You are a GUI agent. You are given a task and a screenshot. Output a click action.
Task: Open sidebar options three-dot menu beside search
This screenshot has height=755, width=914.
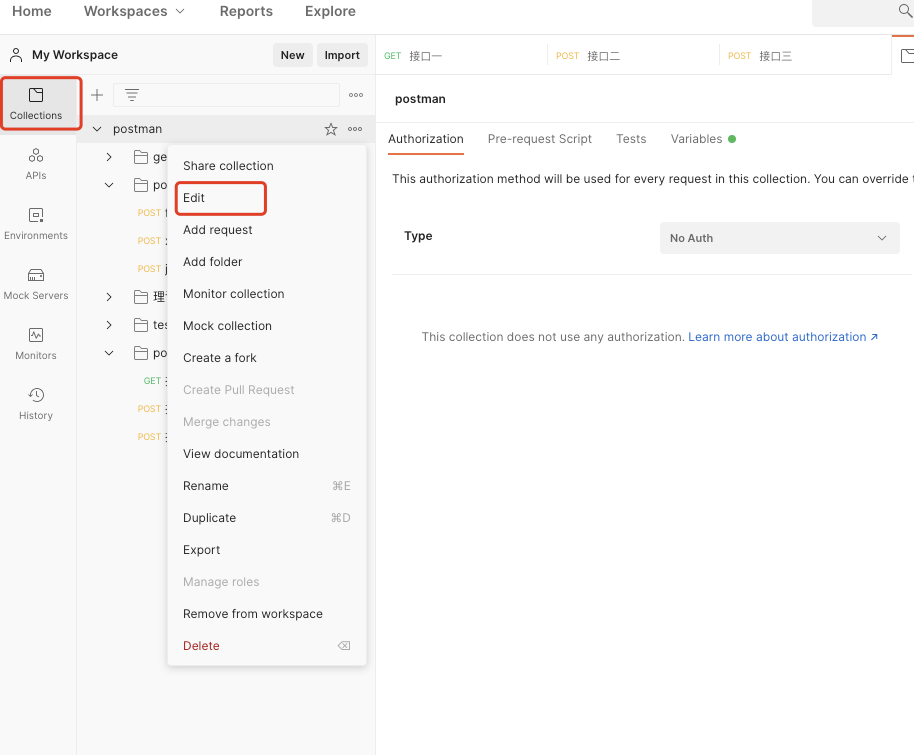[x=356, y=95]
